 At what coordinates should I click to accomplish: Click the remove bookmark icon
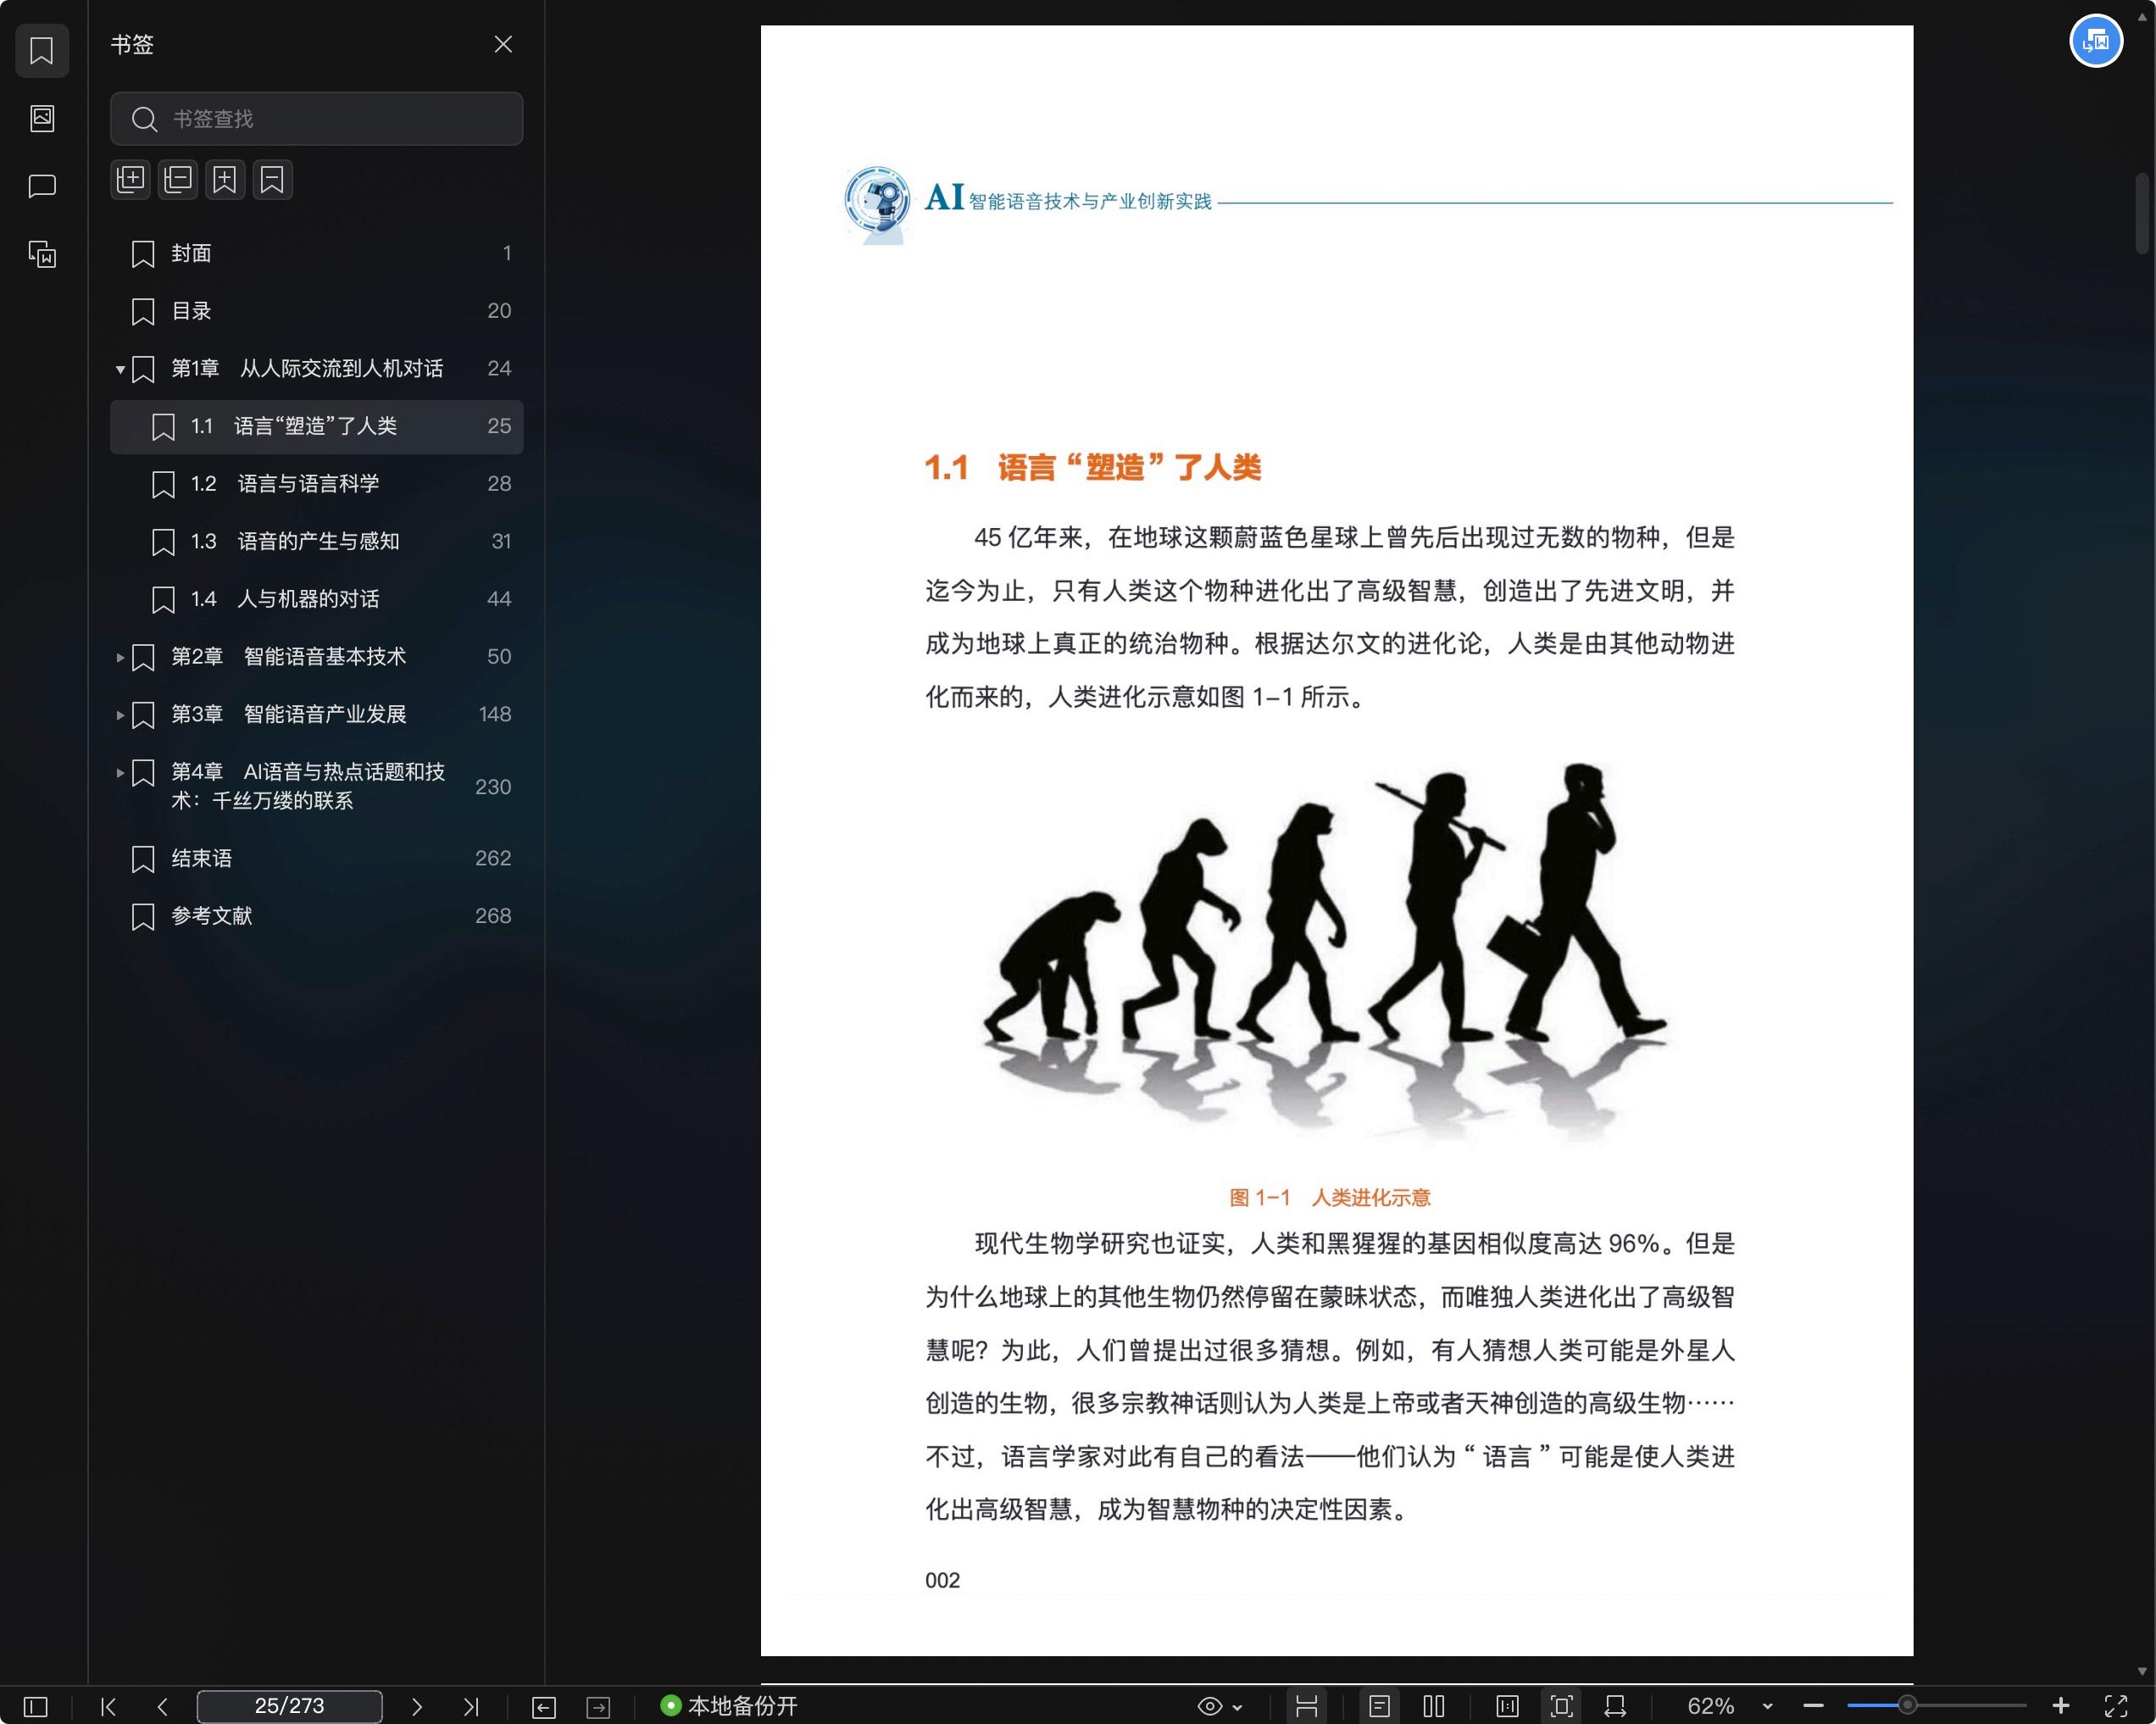coord(272,180)
